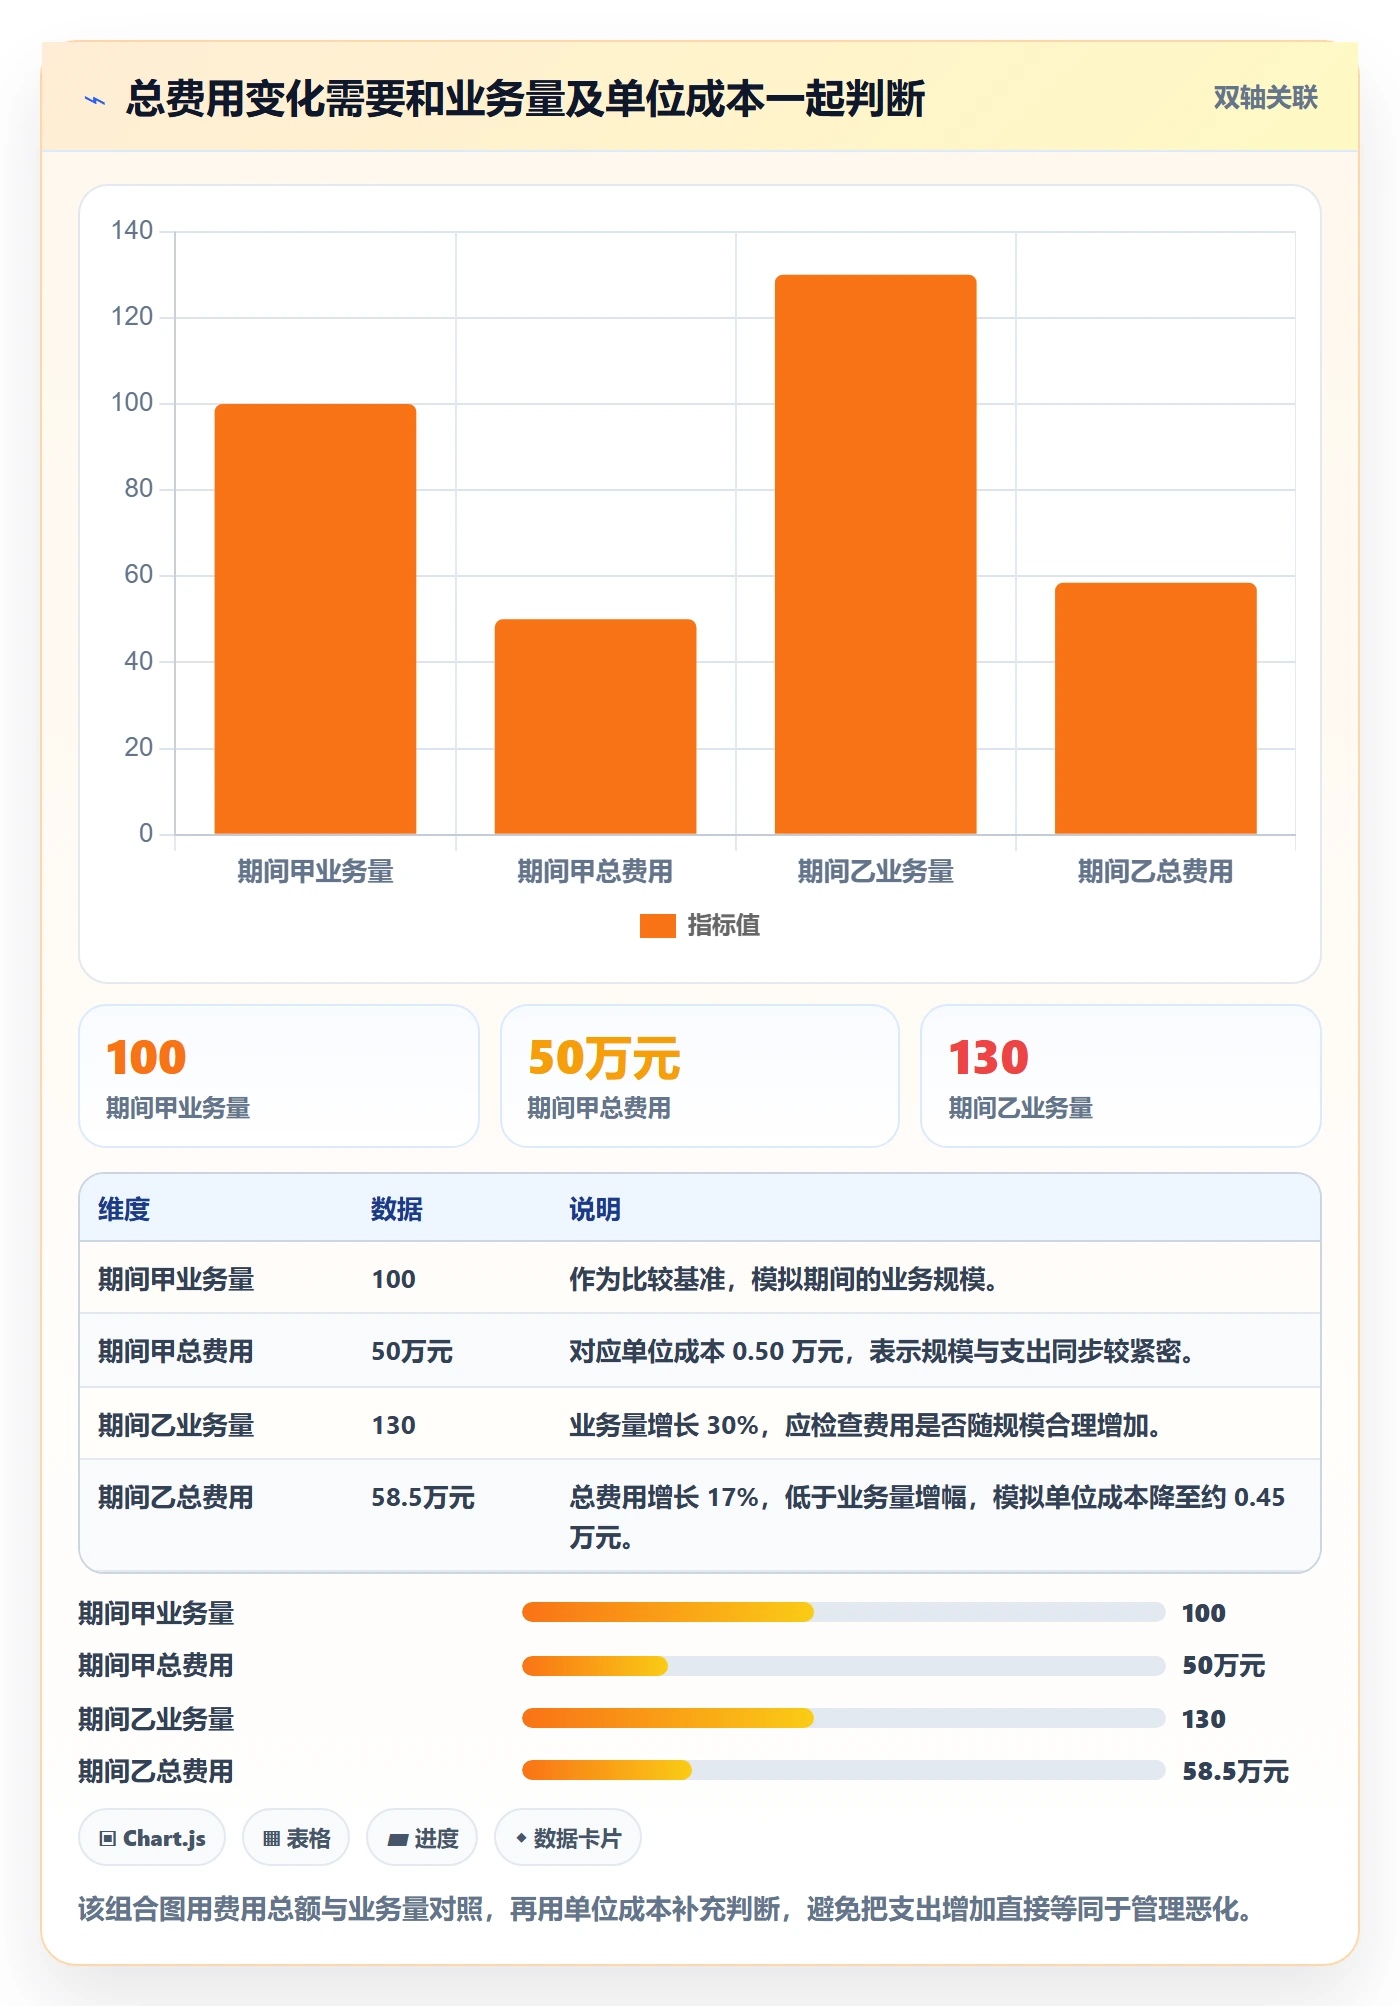The image size is (1400, 2006).
Task: Open the data card showing 100
Action: (x=279, y=1076)
